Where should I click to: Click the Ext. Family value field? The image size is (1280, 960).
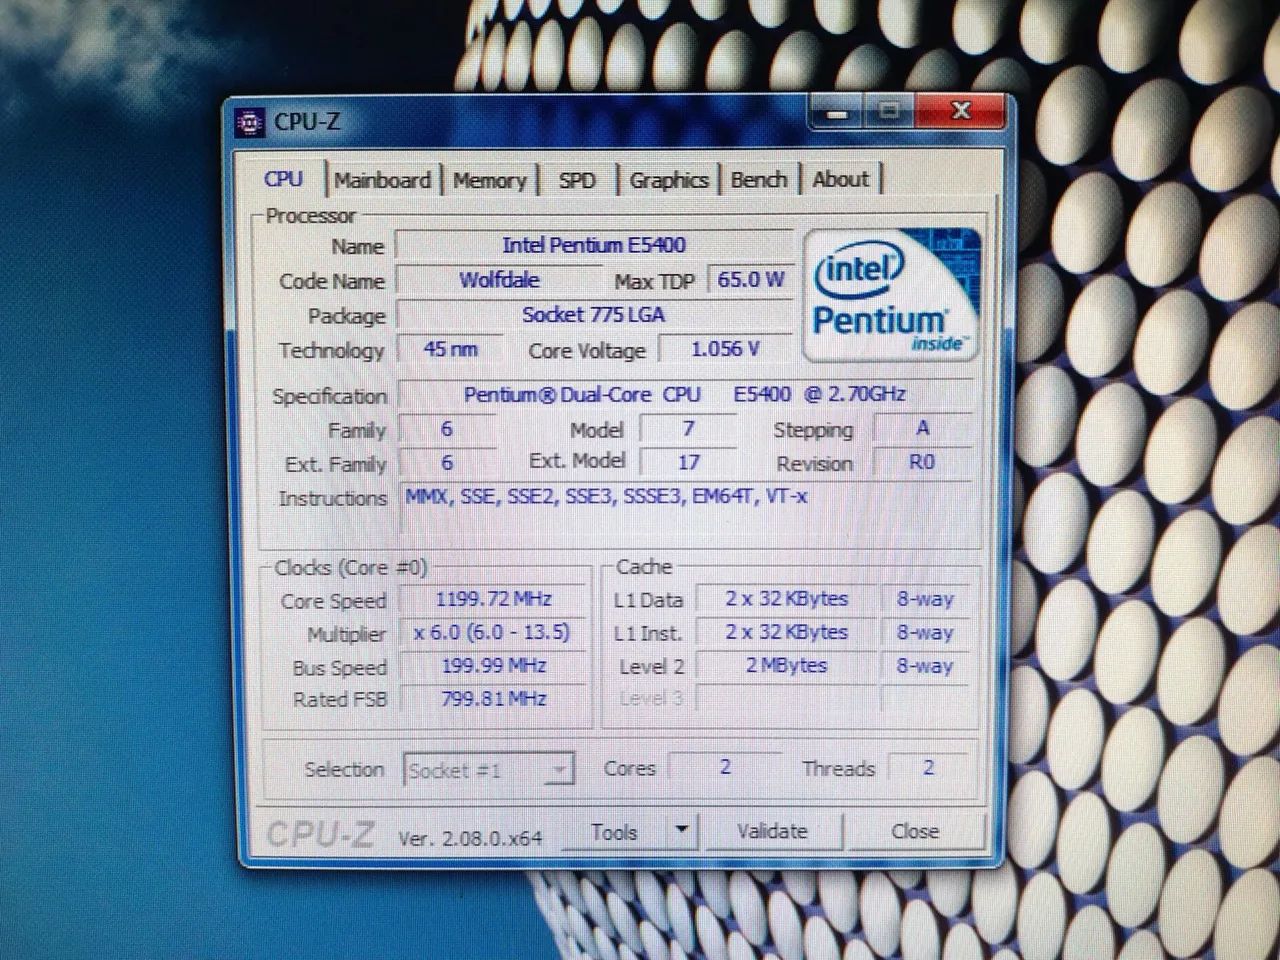[x=447, y=463]
